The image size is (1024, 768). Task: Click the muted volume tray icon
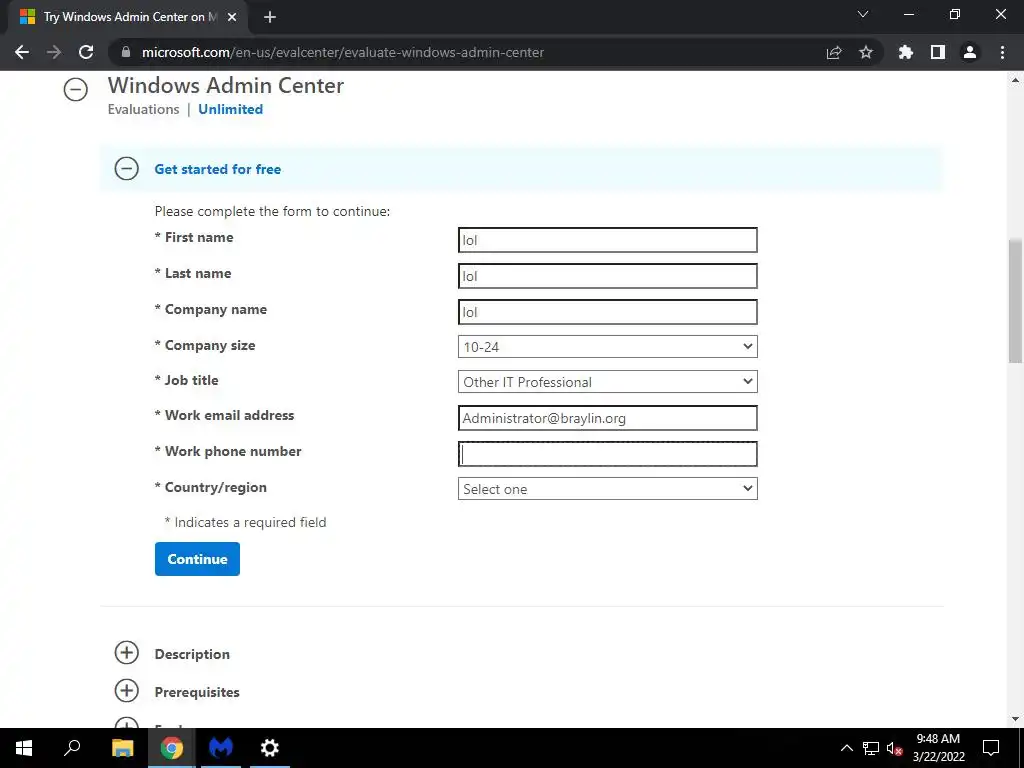point(895,748)
